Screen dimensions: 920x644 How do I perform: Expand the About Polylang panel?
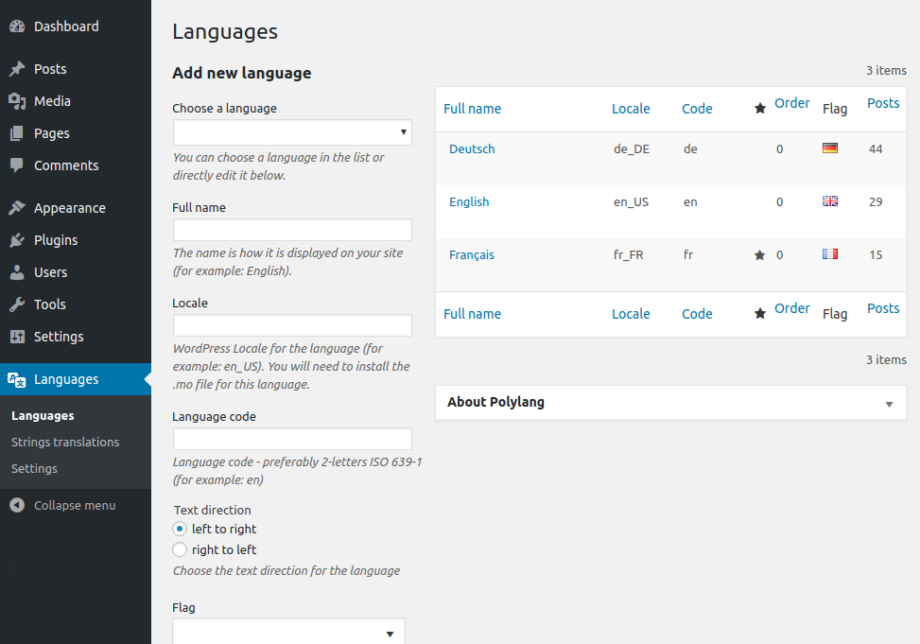click(x=889, y=403)
